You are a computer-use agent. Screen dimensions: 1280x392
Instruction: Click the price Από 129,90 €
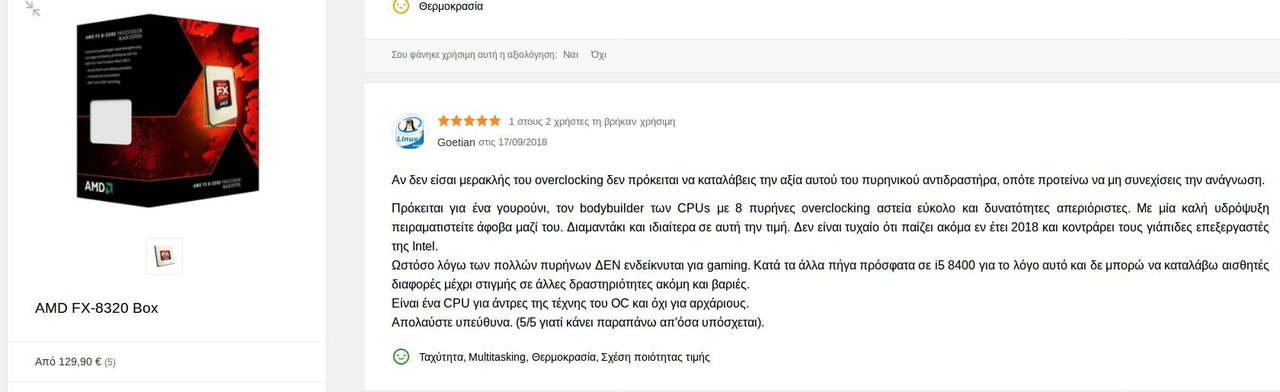tap(68, 362)
